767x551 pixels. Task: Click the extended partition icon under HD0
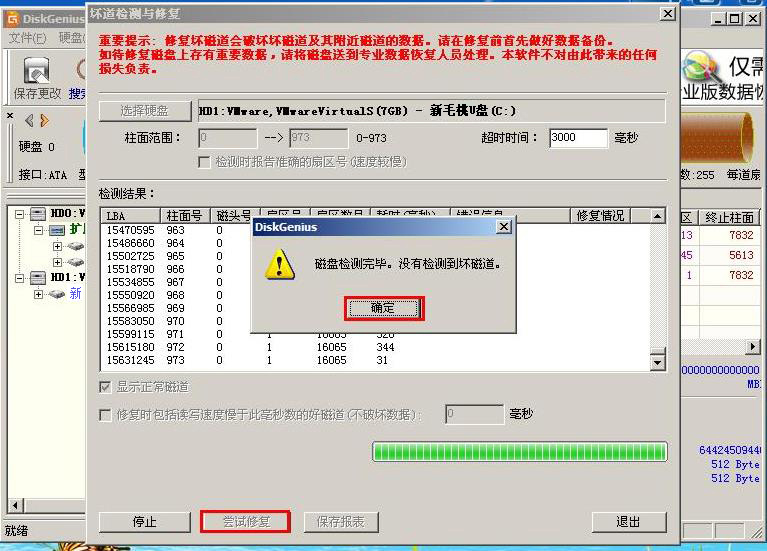[x=57, y=230]
